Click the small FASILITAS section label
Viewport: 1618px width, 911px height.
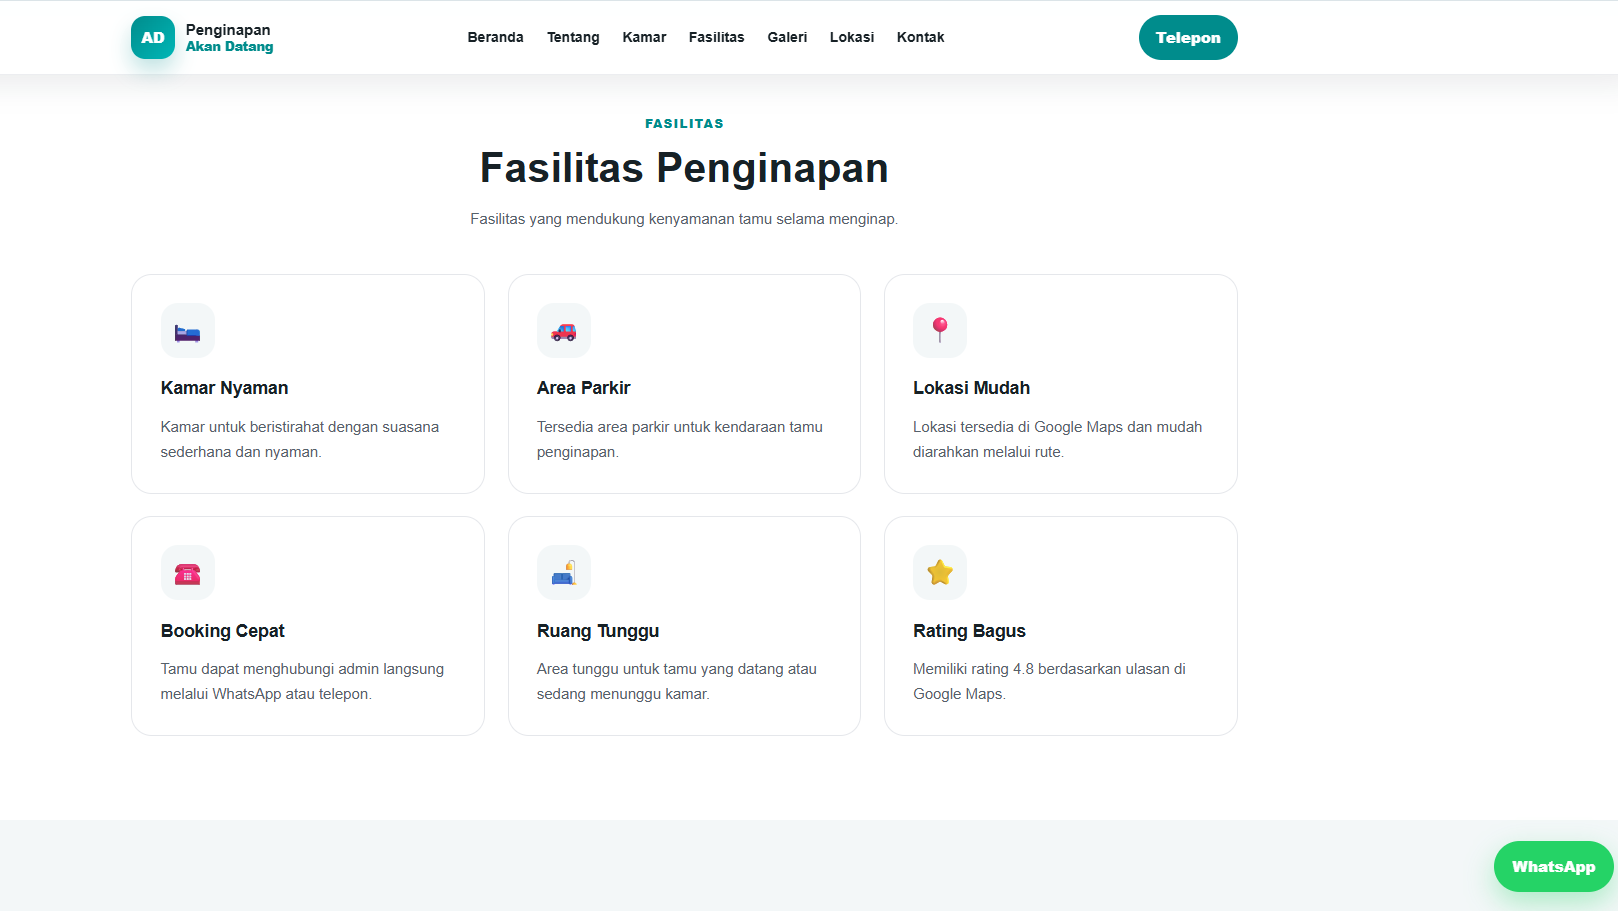click(x=684, y=124)
